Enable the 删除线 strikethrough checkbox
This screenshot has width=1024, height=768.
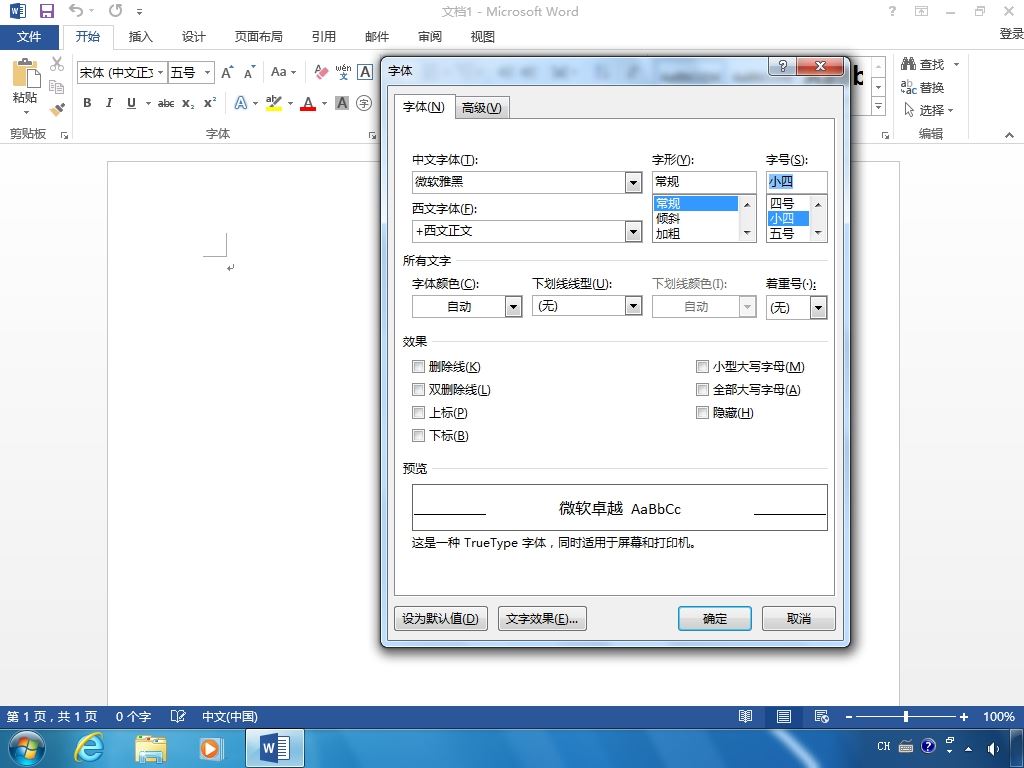click(419, 366)
